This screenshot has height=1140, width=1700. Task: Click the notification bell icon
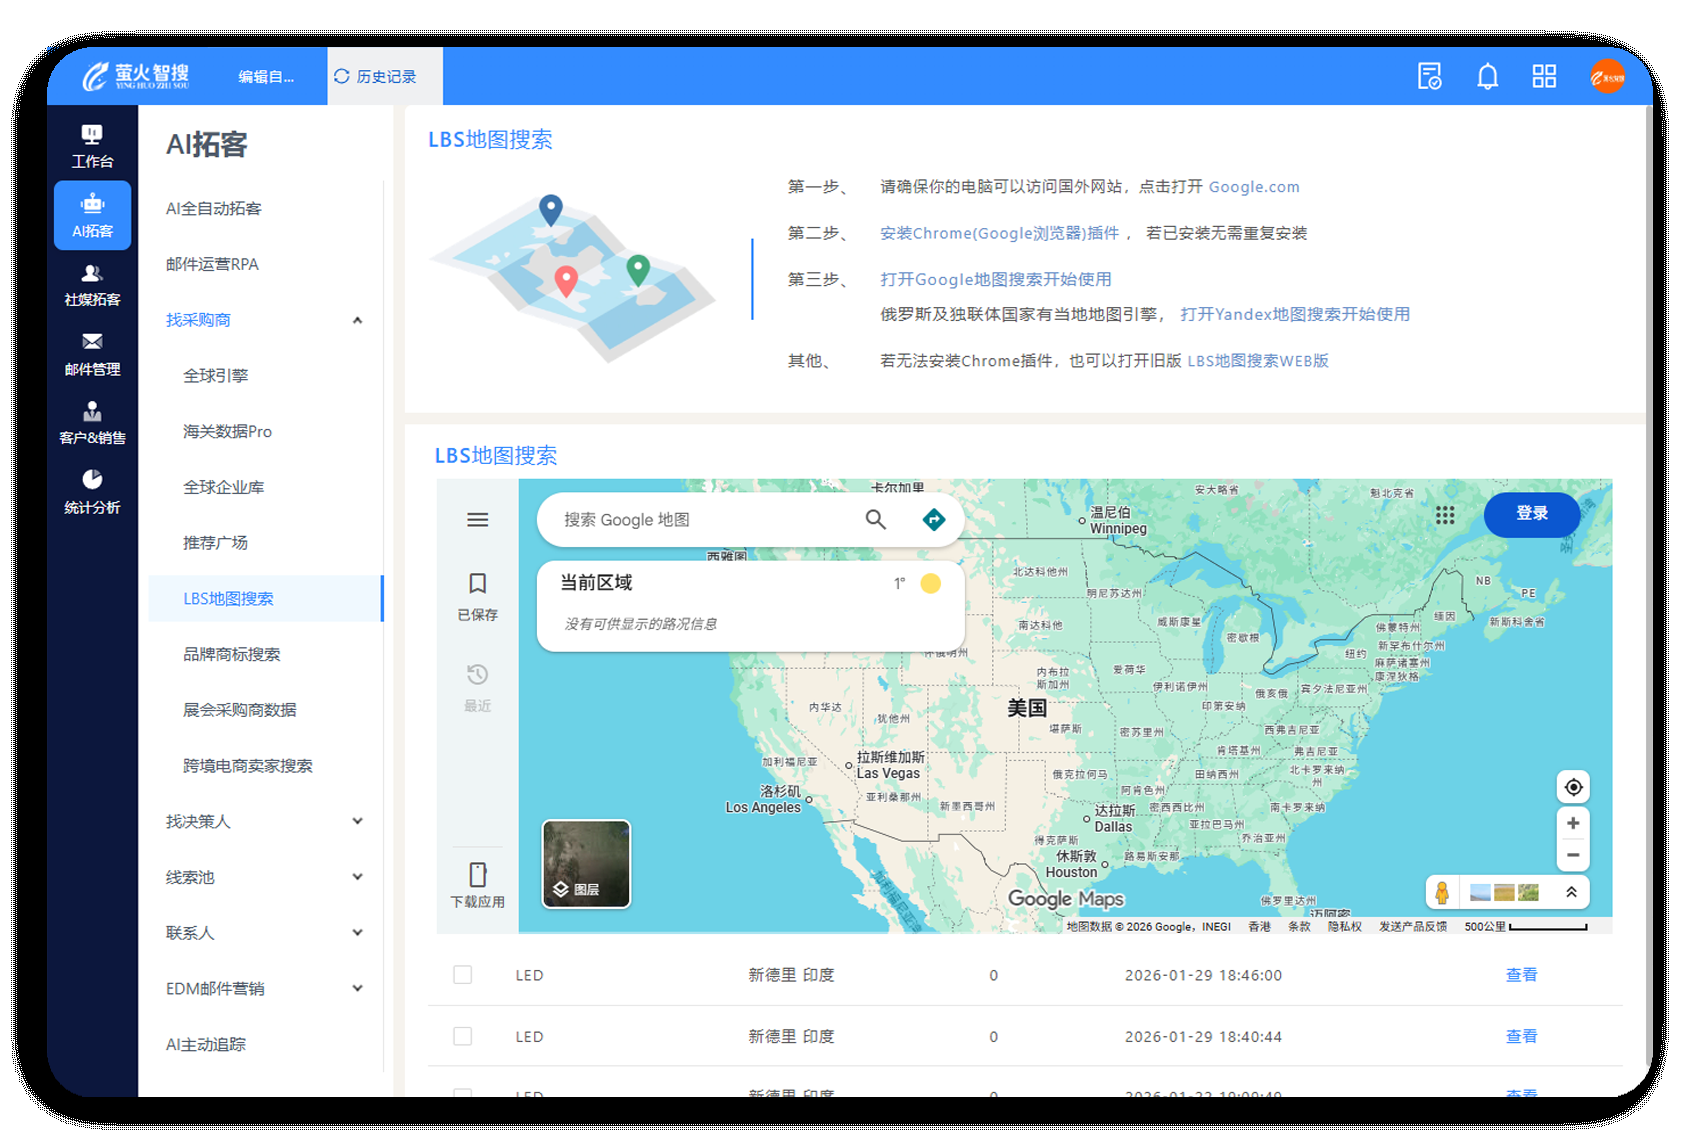(x=1487, y=77)
